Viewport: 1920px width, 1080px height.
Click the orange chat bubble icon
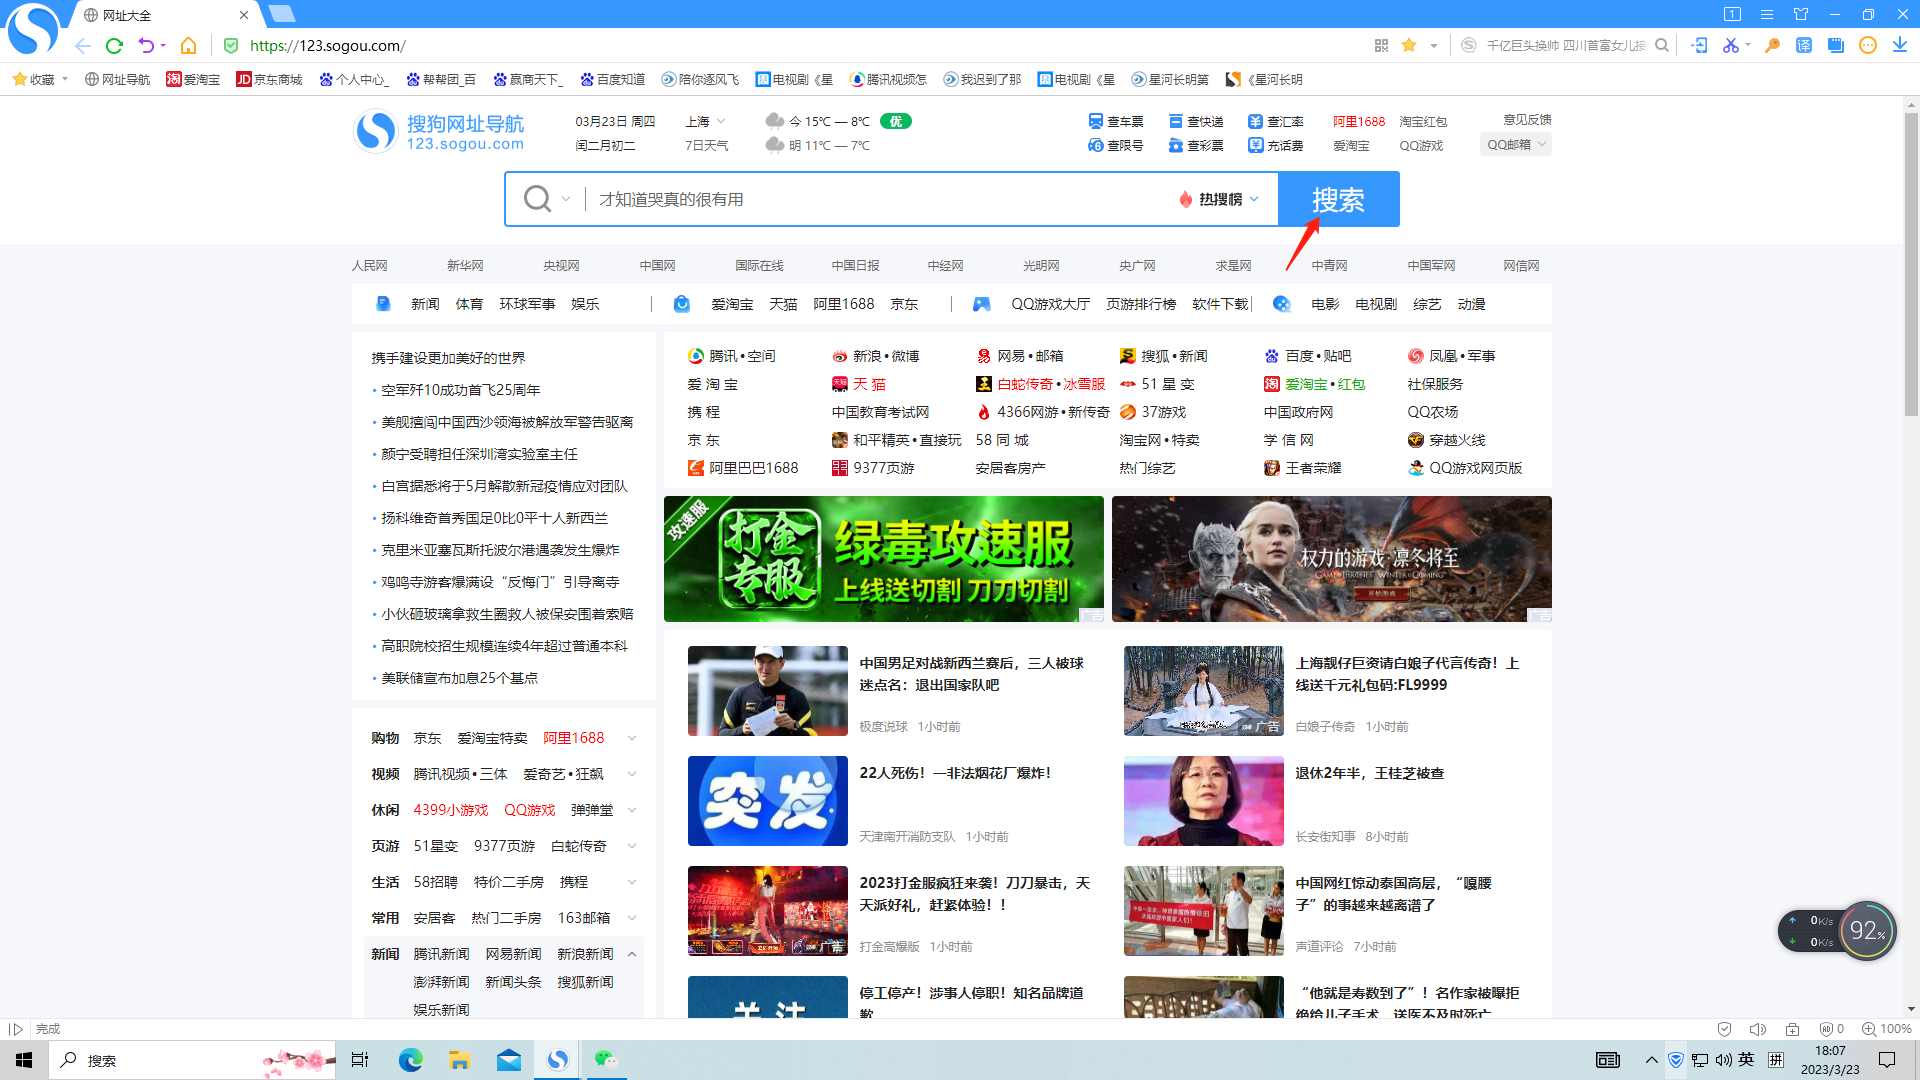pos(1868,45)
